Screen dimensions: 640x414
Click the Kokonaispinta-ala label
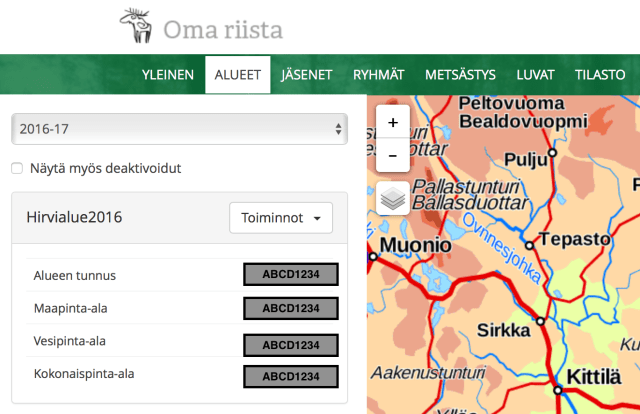click(84, 374)
